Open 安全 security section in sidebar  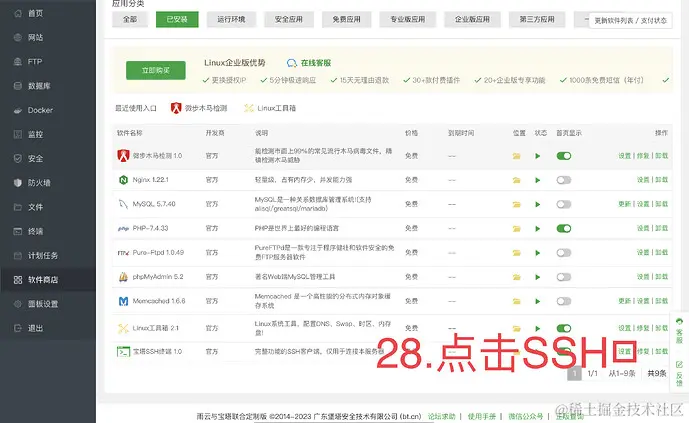(x=35, y=159)
